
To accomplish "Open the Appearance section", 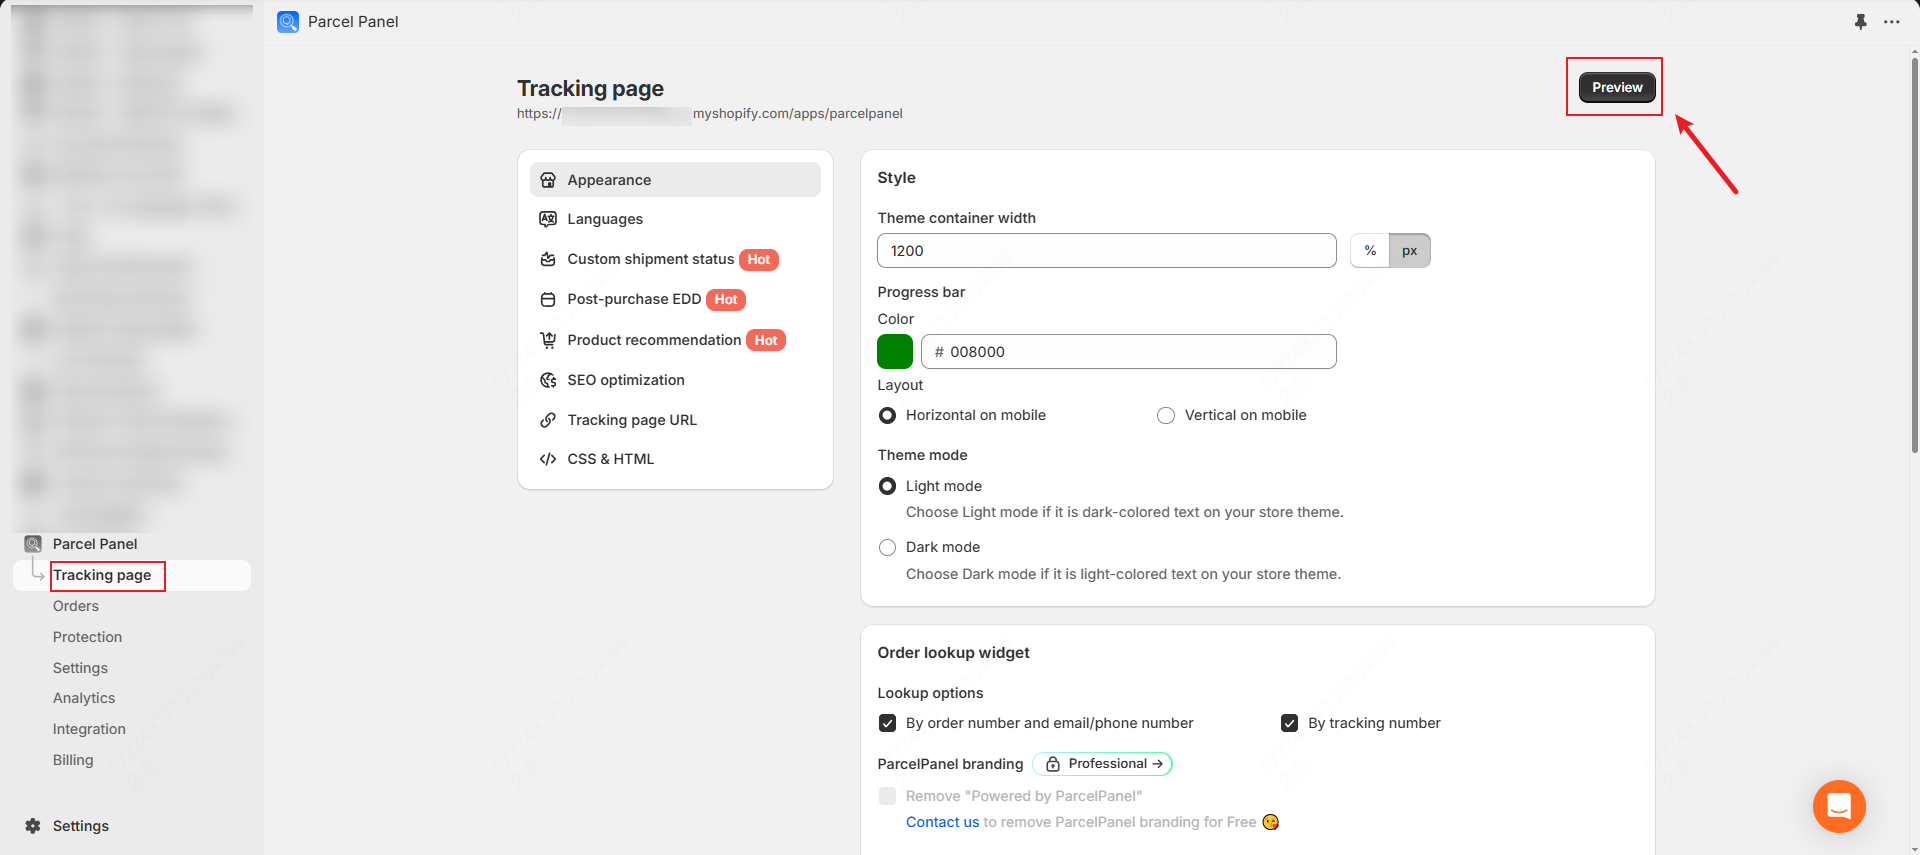I will click(x=675, y=180).
